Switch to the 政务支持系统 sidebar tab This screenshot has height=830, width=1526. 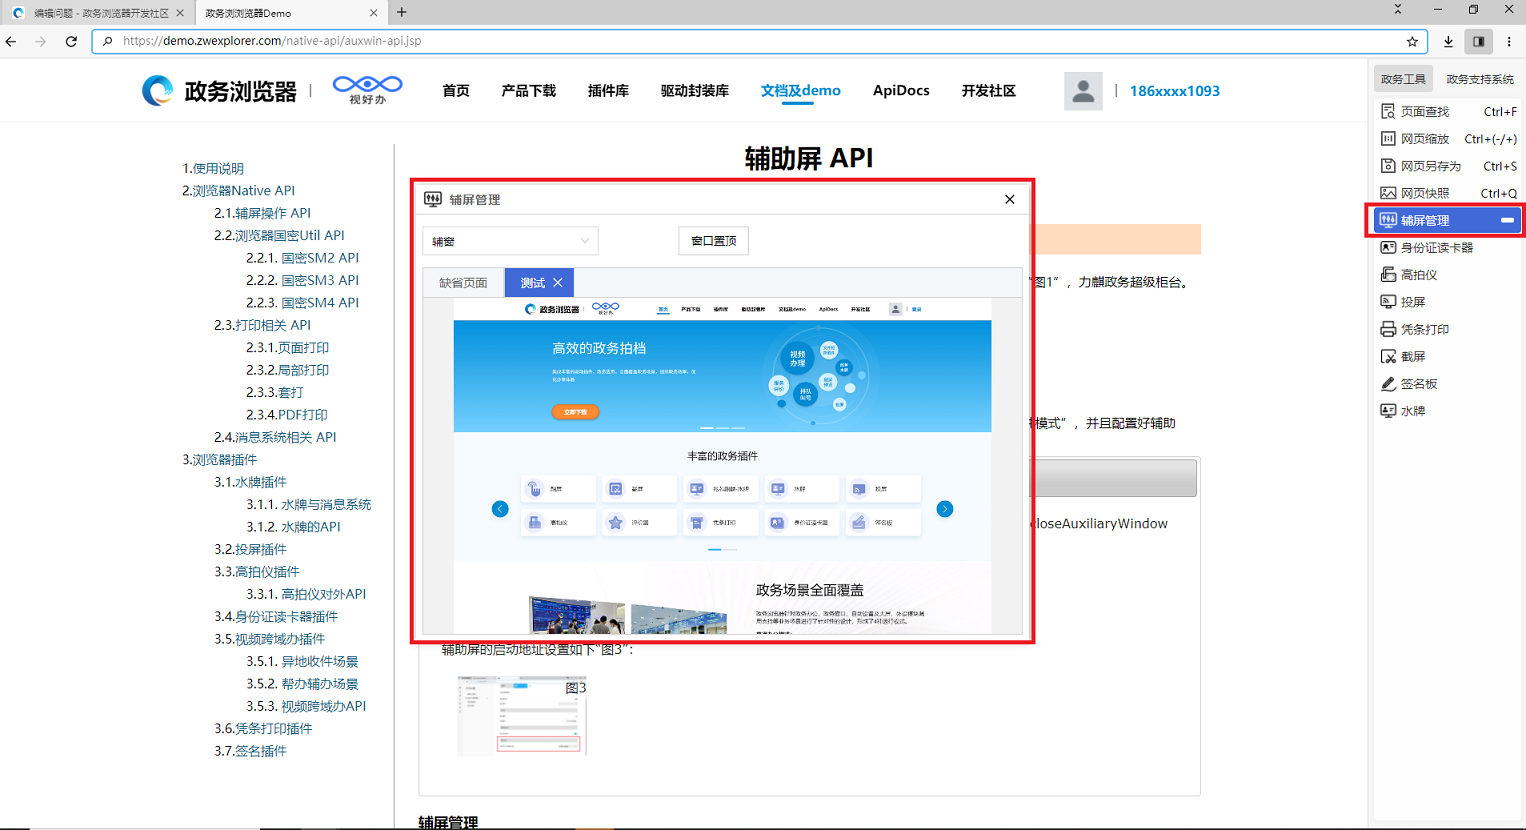[x=1480, y=79]
